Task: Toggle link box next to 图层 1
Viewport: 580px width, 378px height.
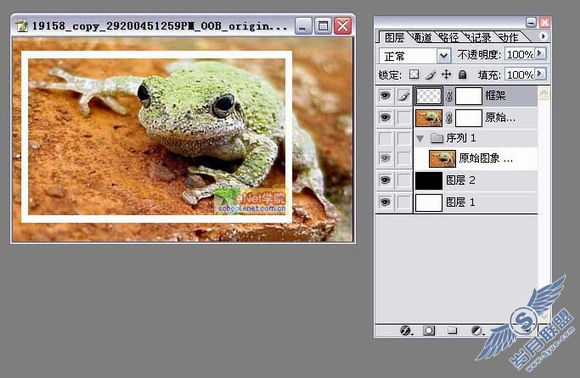Action: 404,202
